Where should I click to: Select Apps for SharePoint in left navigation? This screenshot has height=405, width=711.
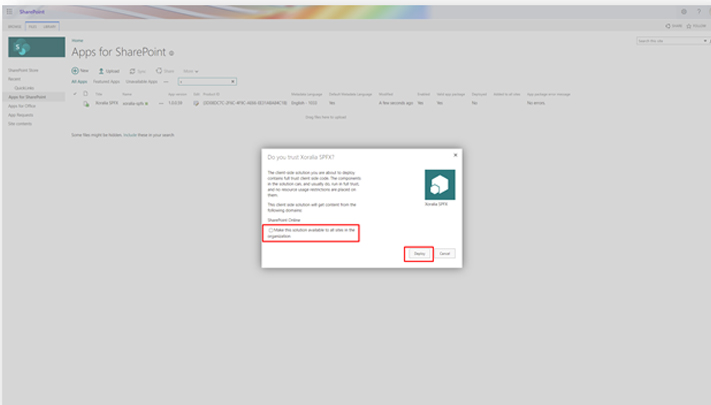[x=27, y=97]
